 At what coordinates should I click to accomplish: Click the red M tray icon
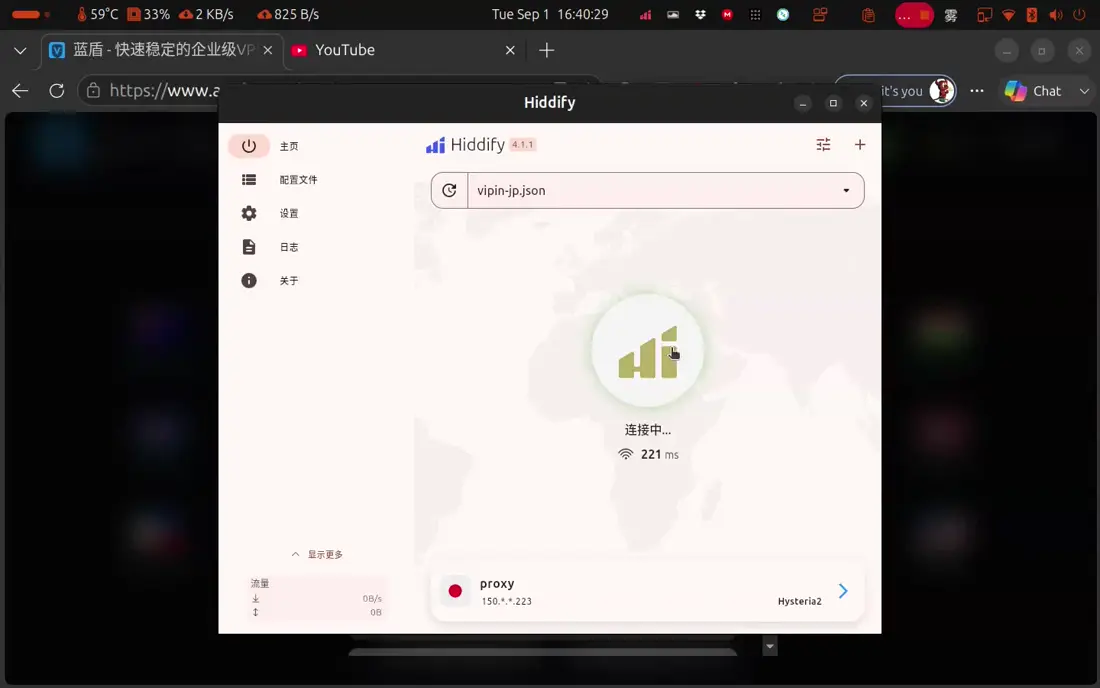click(727, 14)
